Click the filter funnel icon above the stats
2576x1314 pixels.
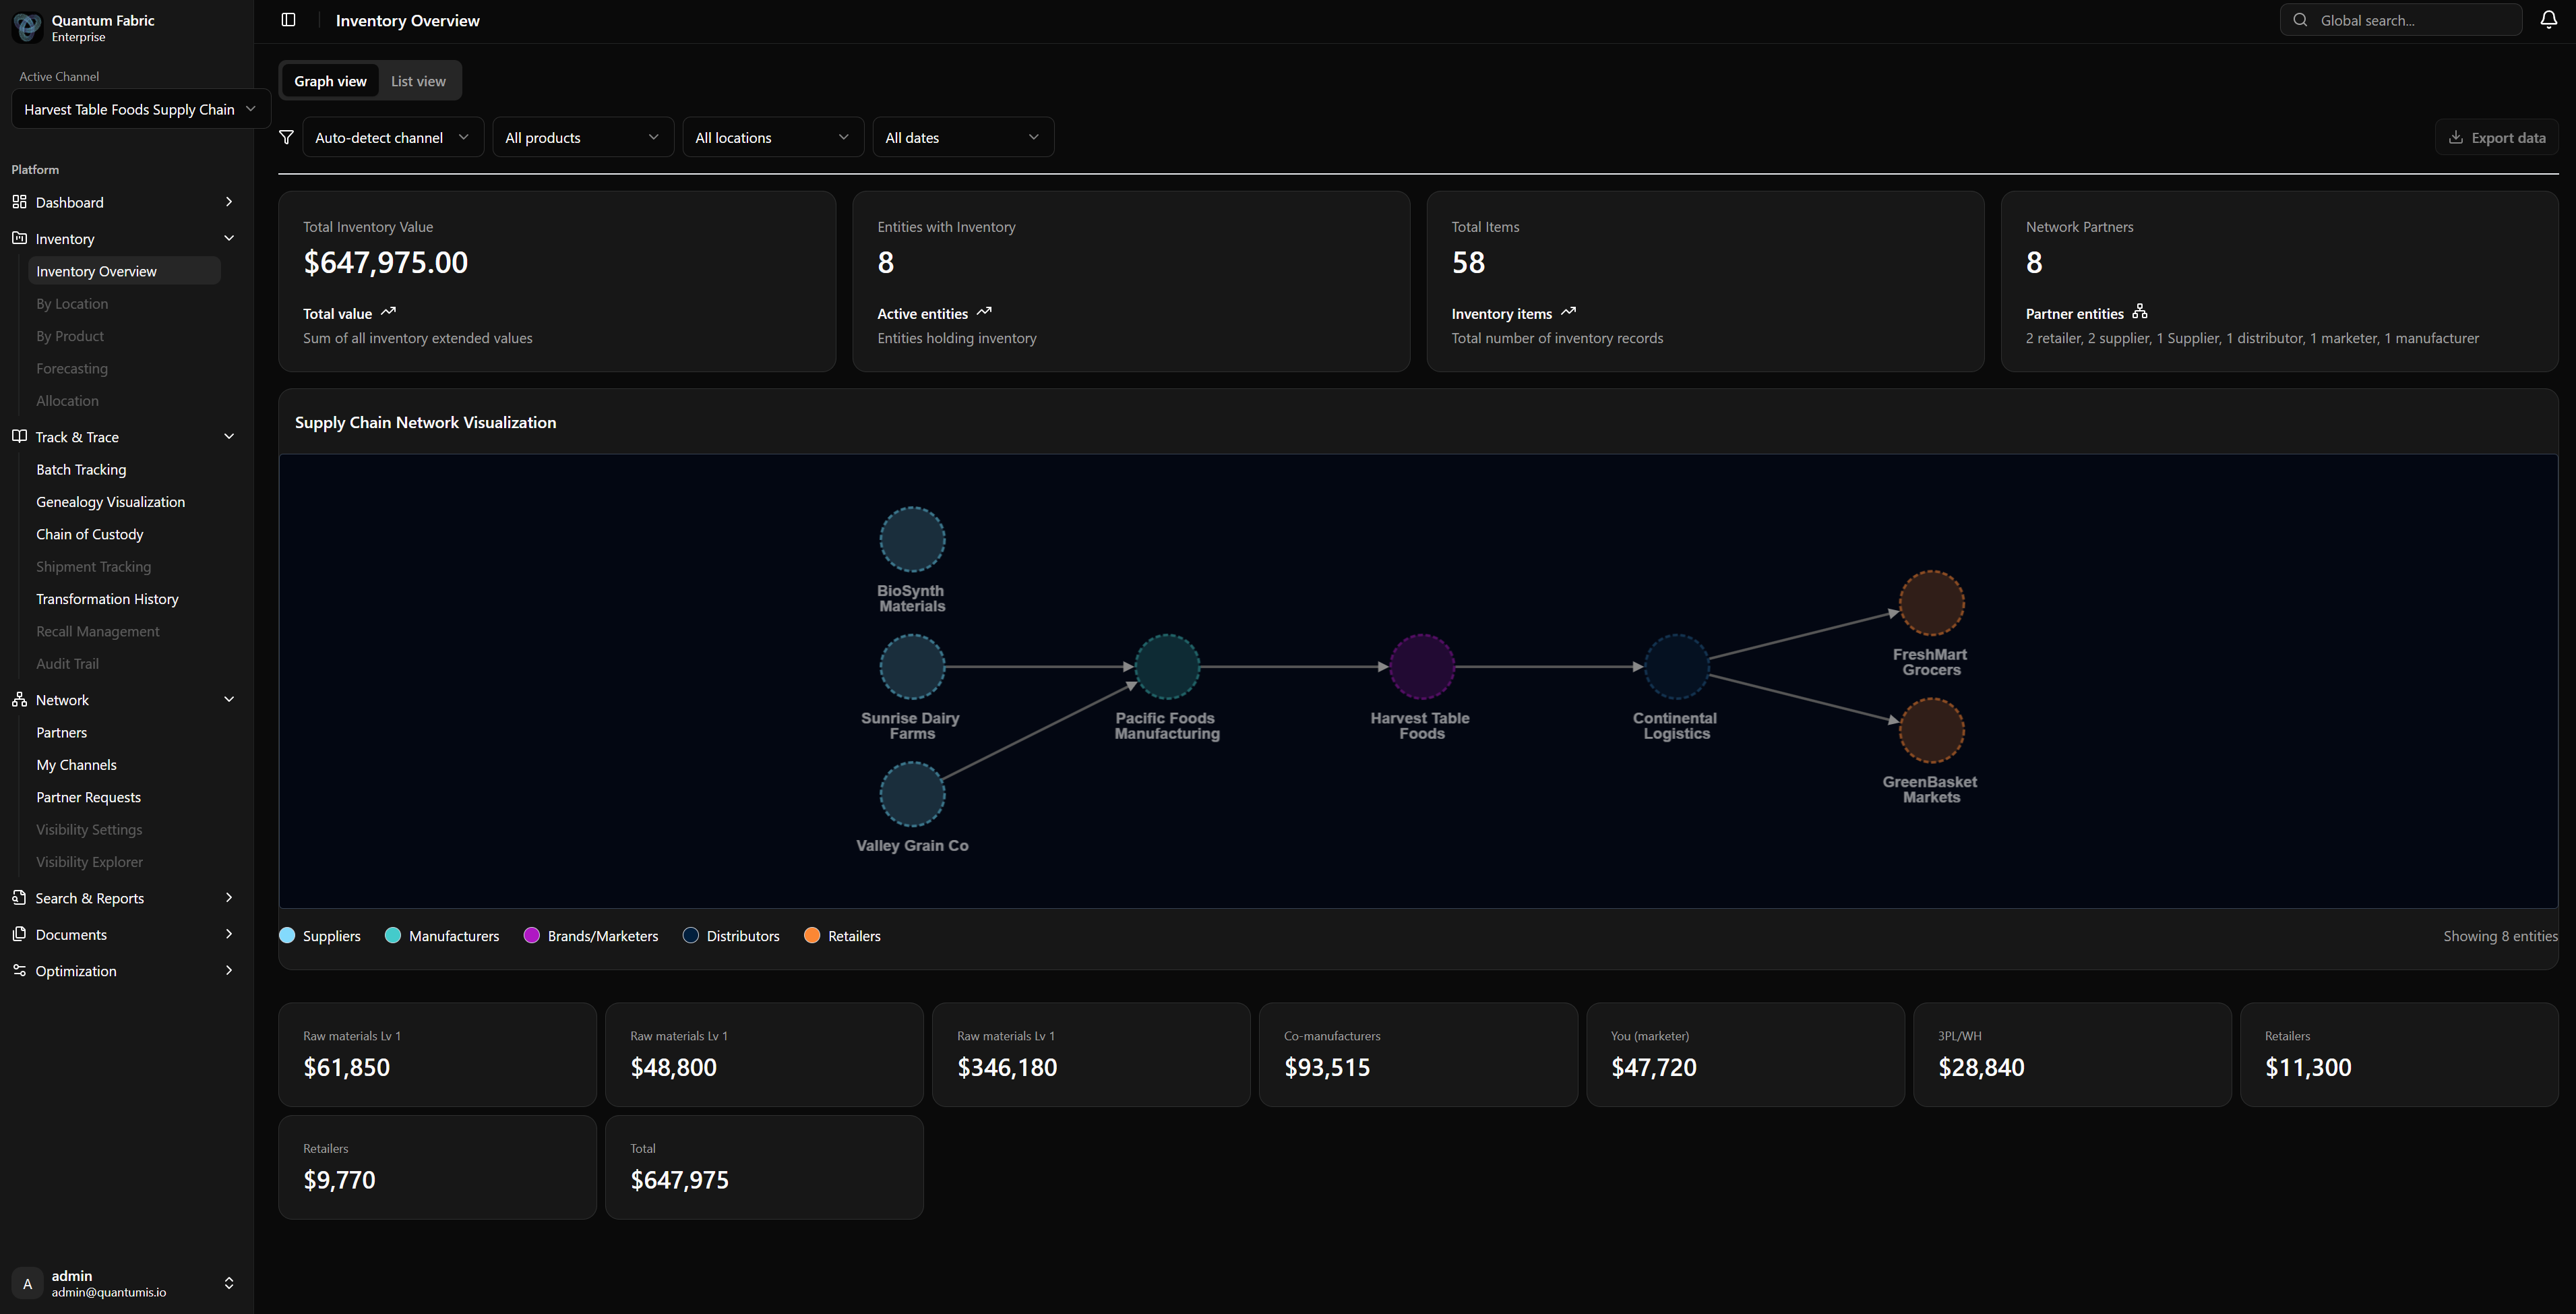[286, 137]
